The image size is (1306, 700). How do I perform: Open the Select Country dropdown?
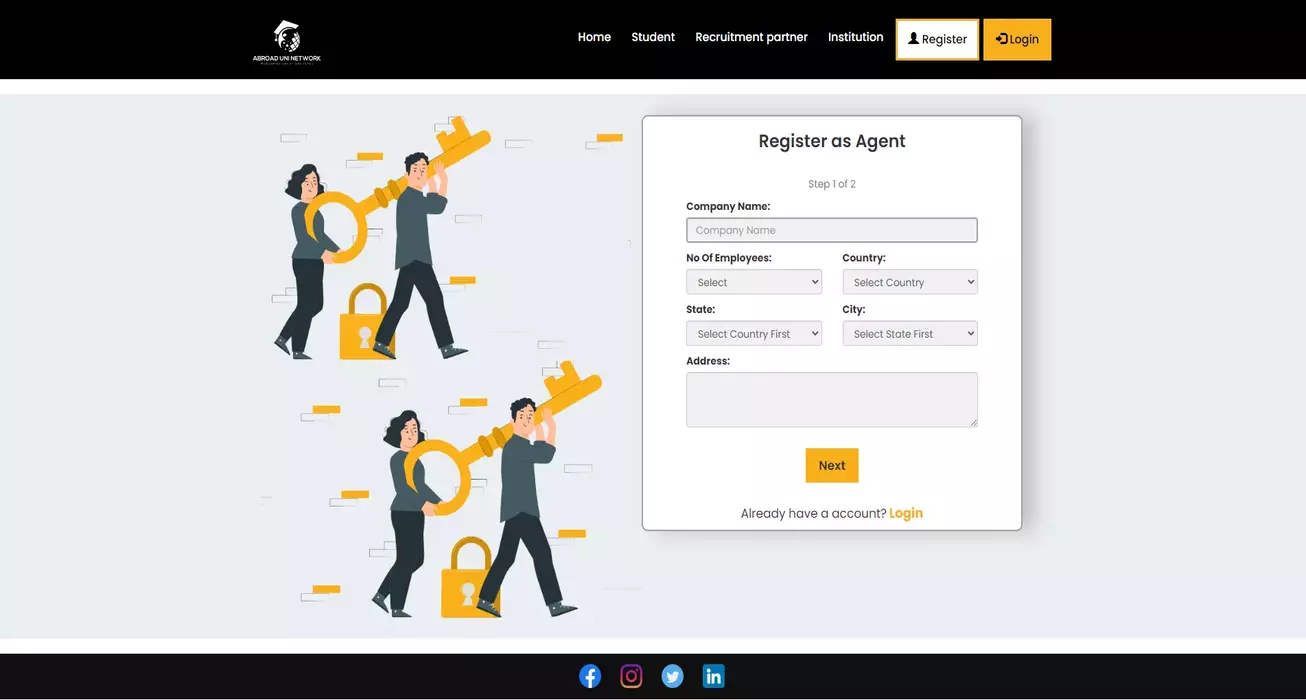tap(909, 282)
